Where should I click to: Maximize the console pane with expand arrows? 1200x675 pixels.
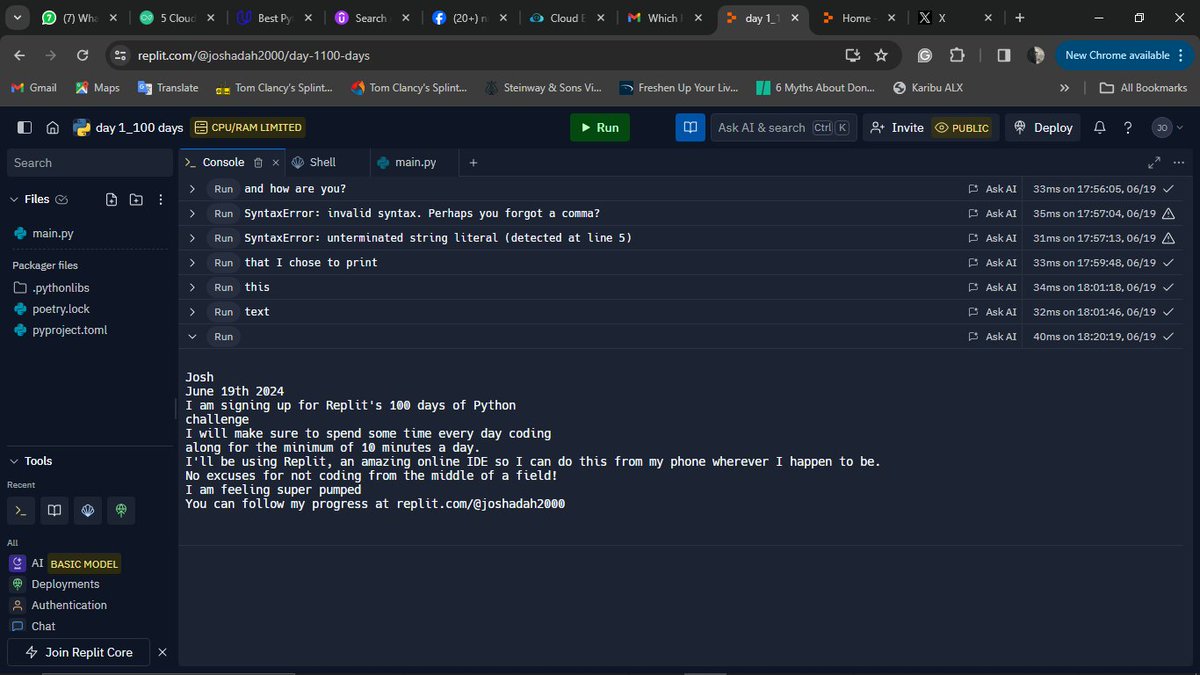coord(1155,162)
